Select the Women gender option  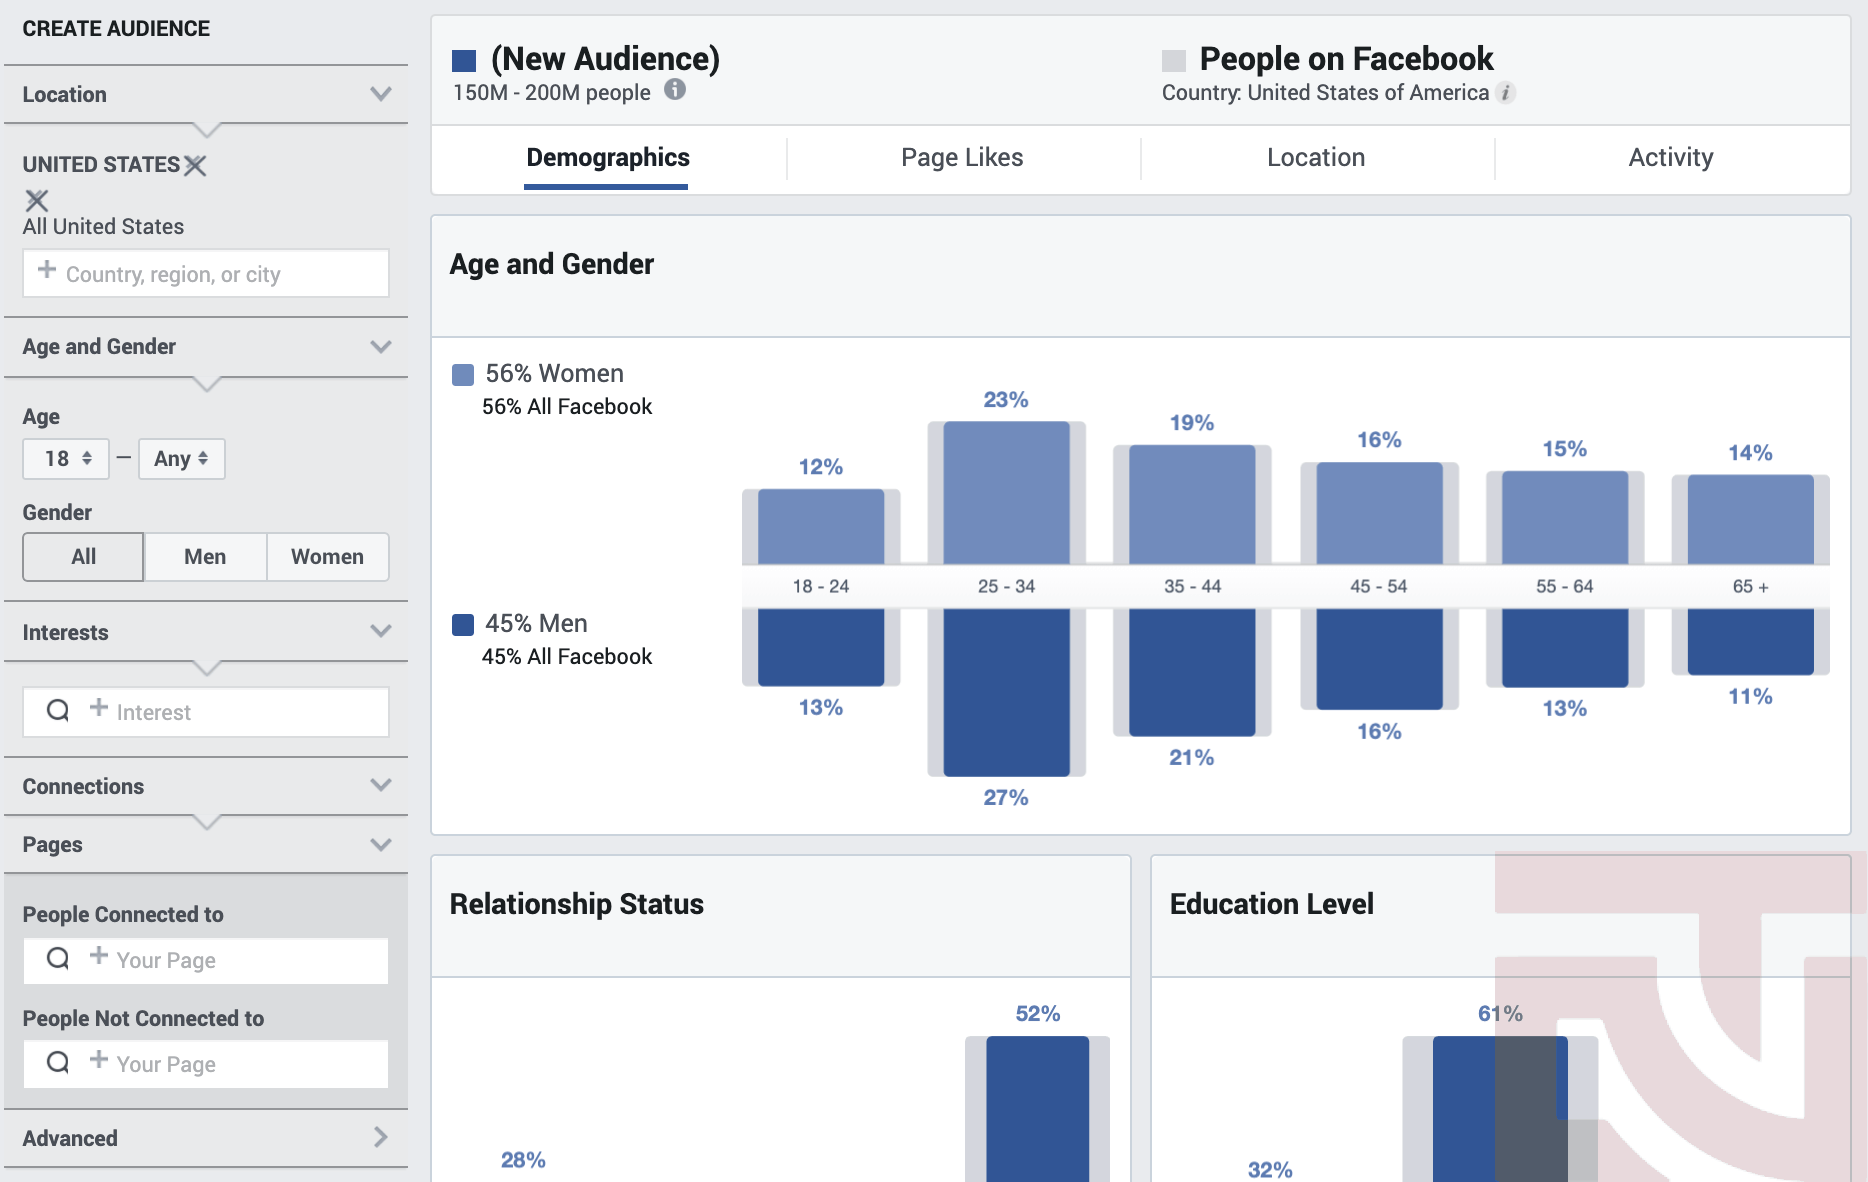coord(327,557)
